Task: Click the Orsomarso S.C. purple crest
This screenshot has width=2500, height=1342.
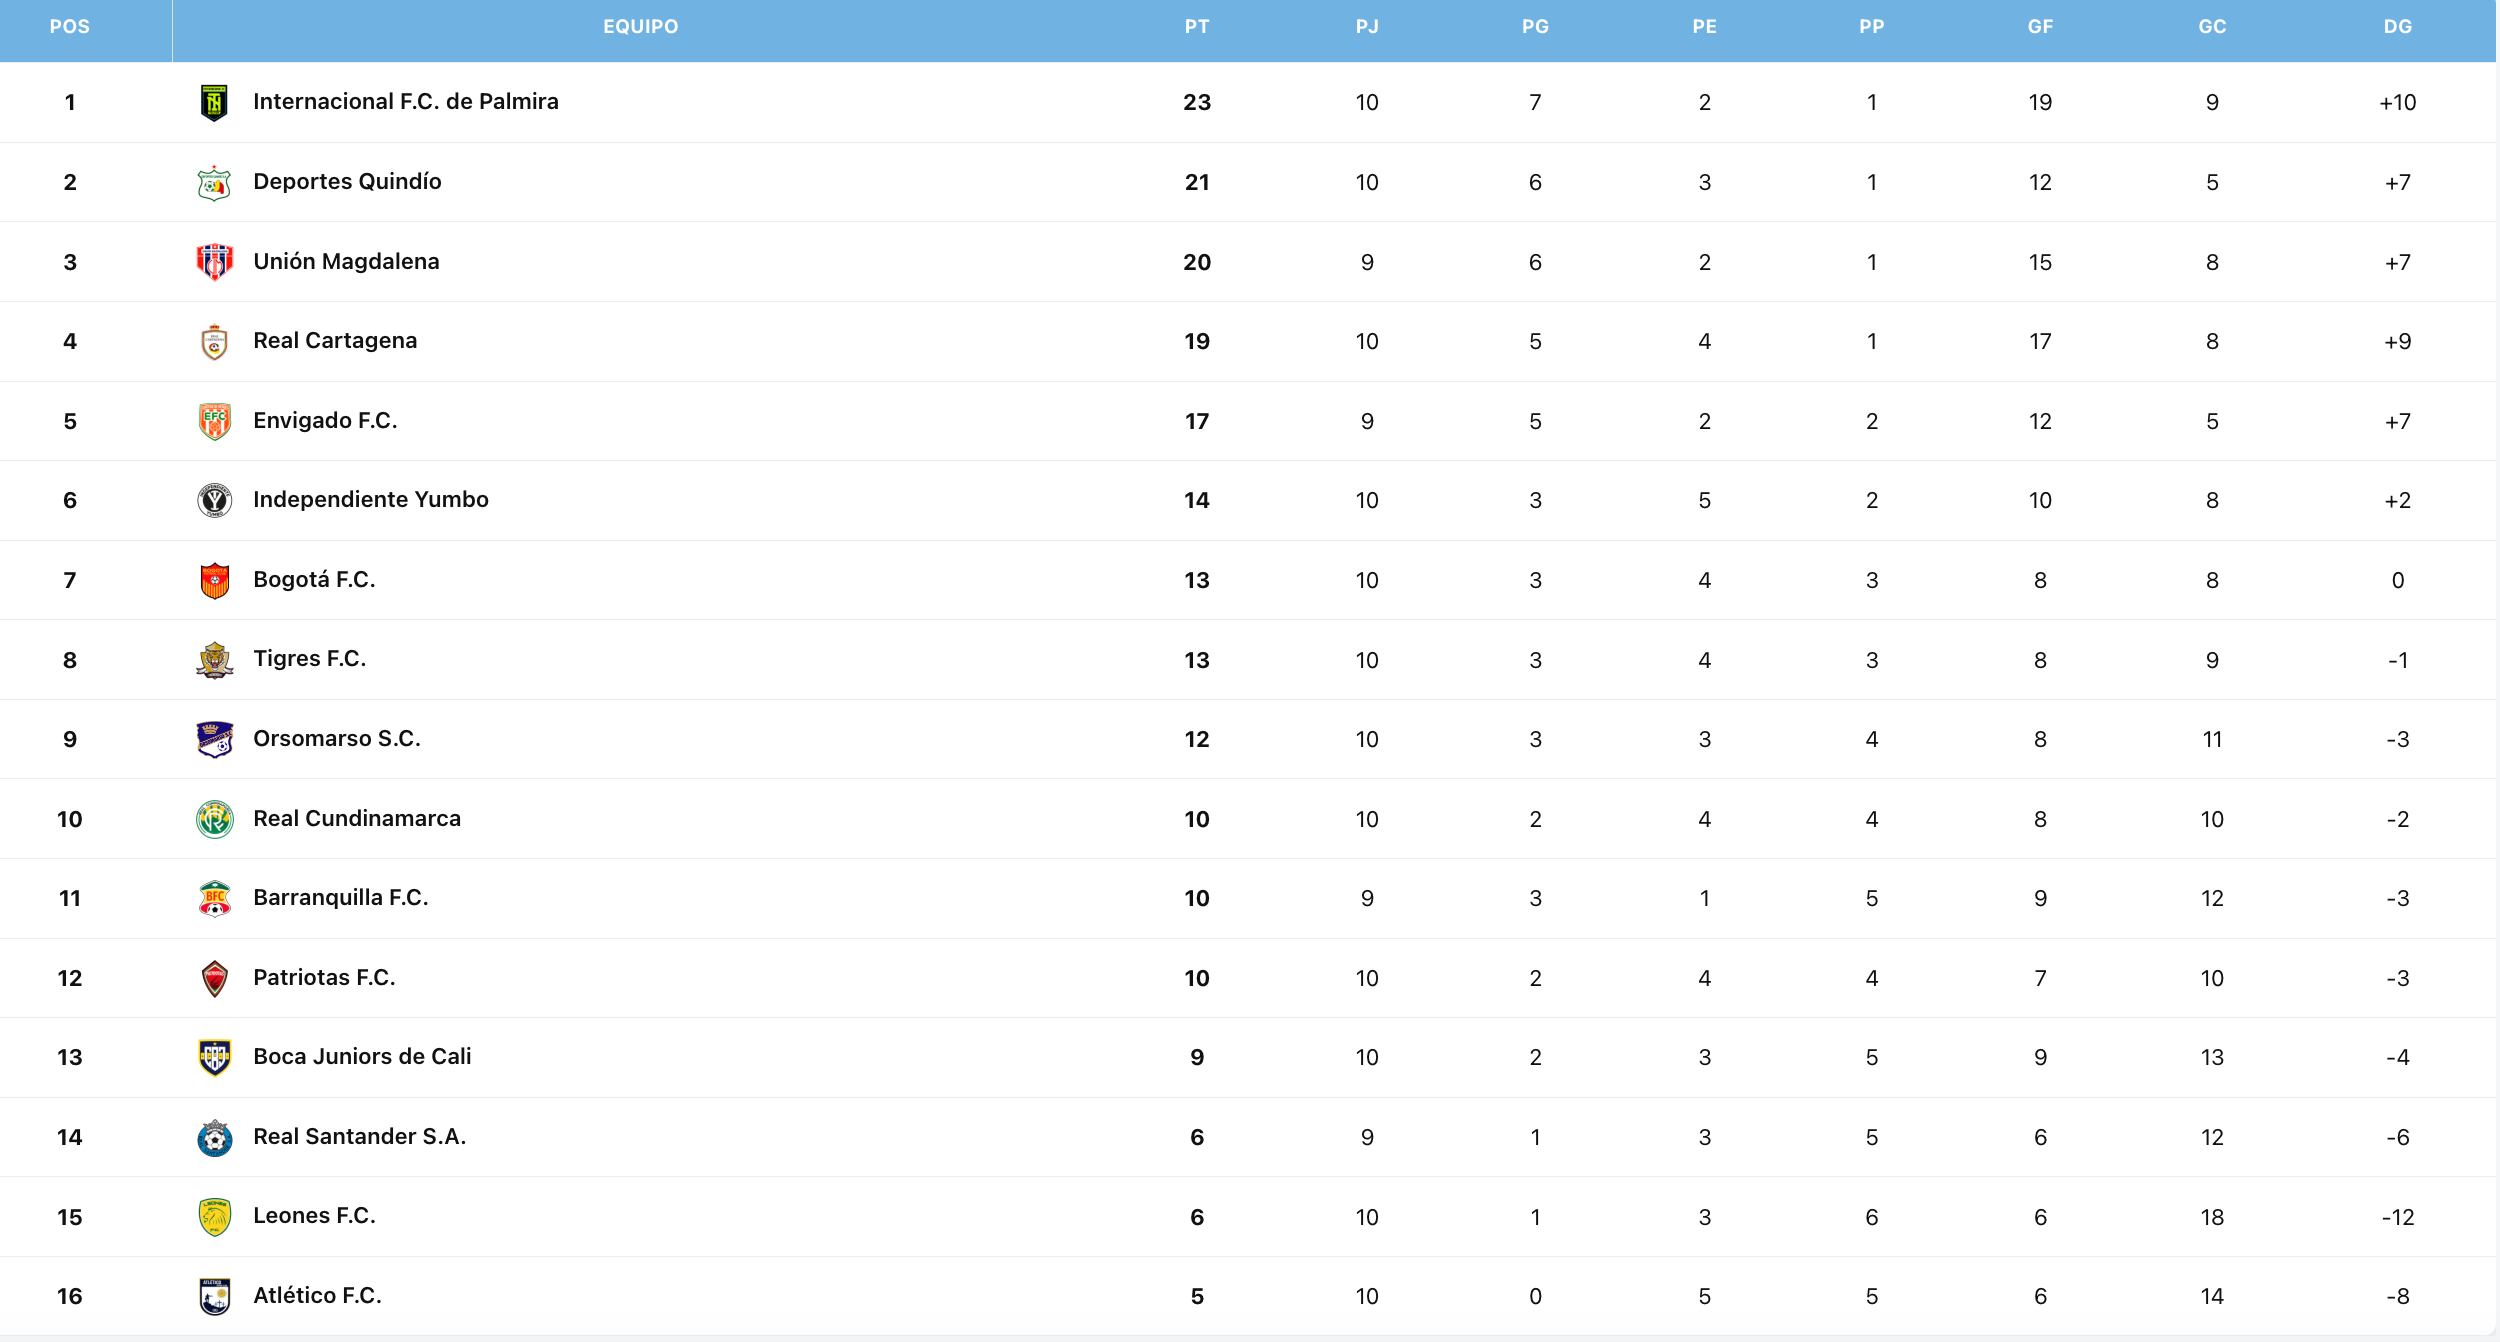Action: click(x=214, y=739)
